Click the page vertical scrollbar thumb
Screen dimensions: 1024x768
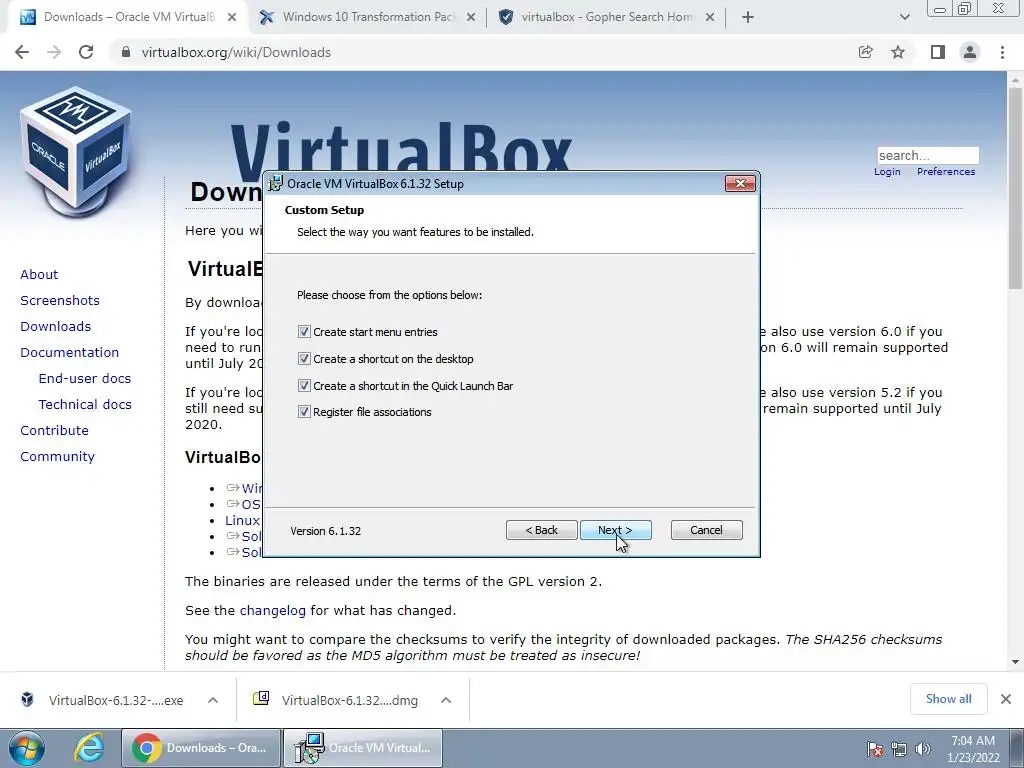(1016, 189)
